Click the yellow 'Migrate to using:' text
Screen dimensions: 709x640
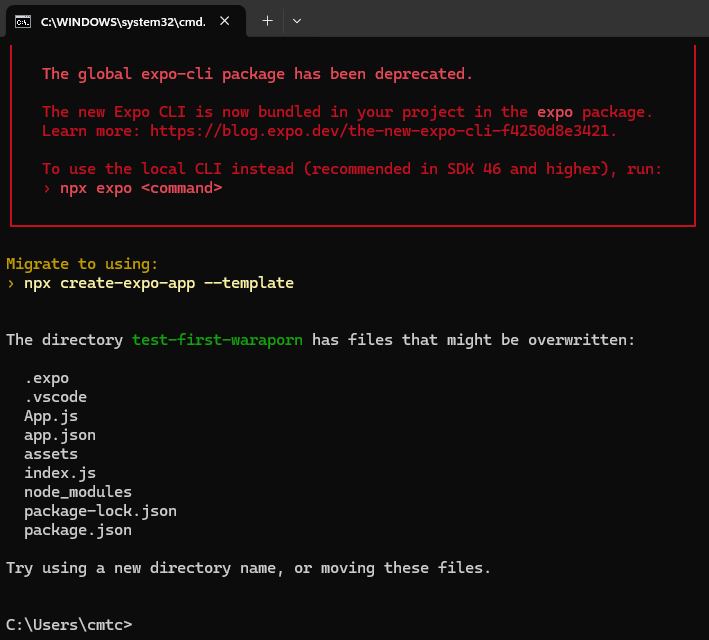tap(82, 264)
